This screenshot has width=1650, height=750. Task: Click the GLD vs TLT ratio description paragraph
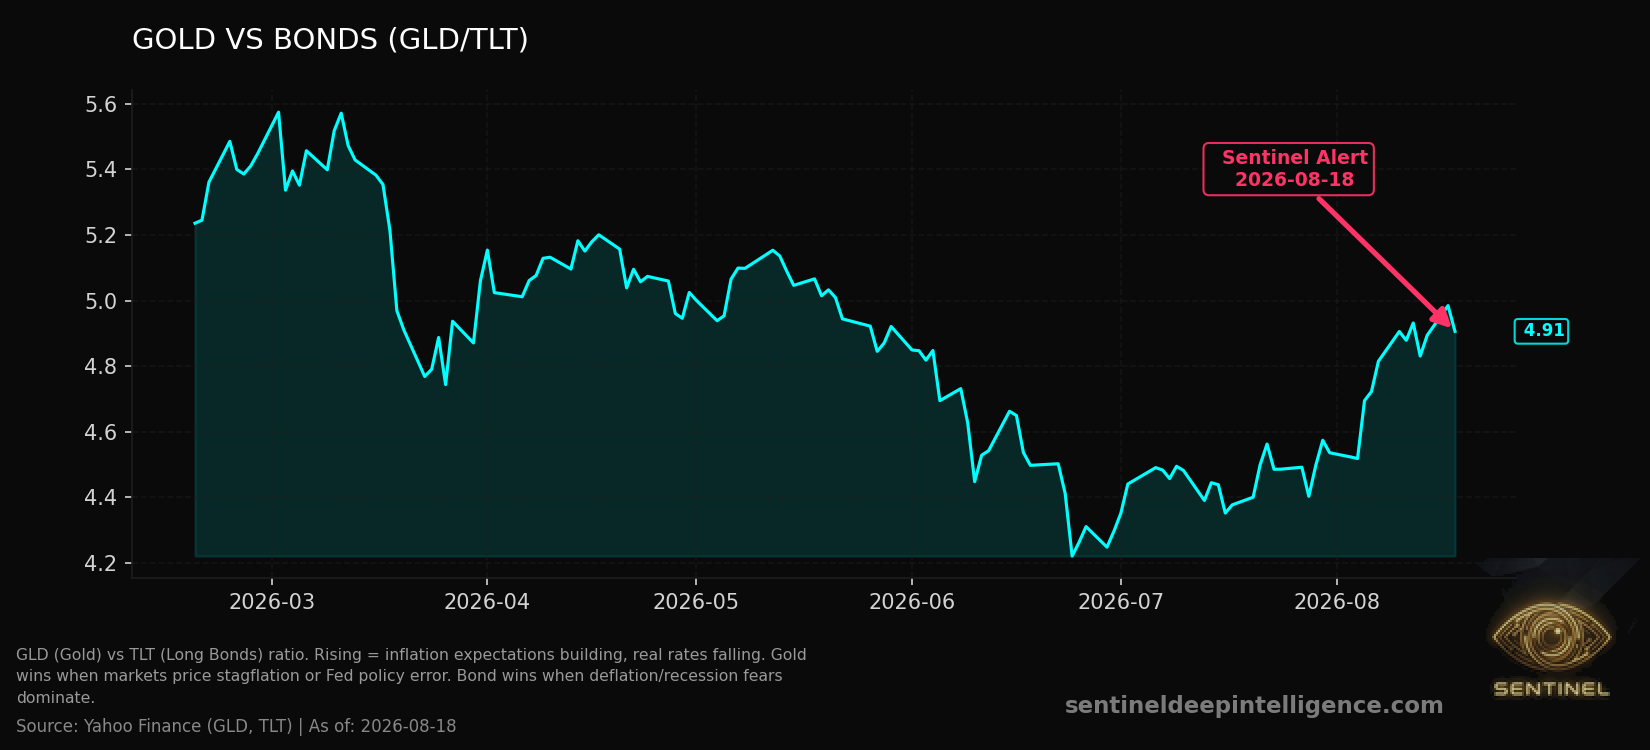click(x=411, y=676)
